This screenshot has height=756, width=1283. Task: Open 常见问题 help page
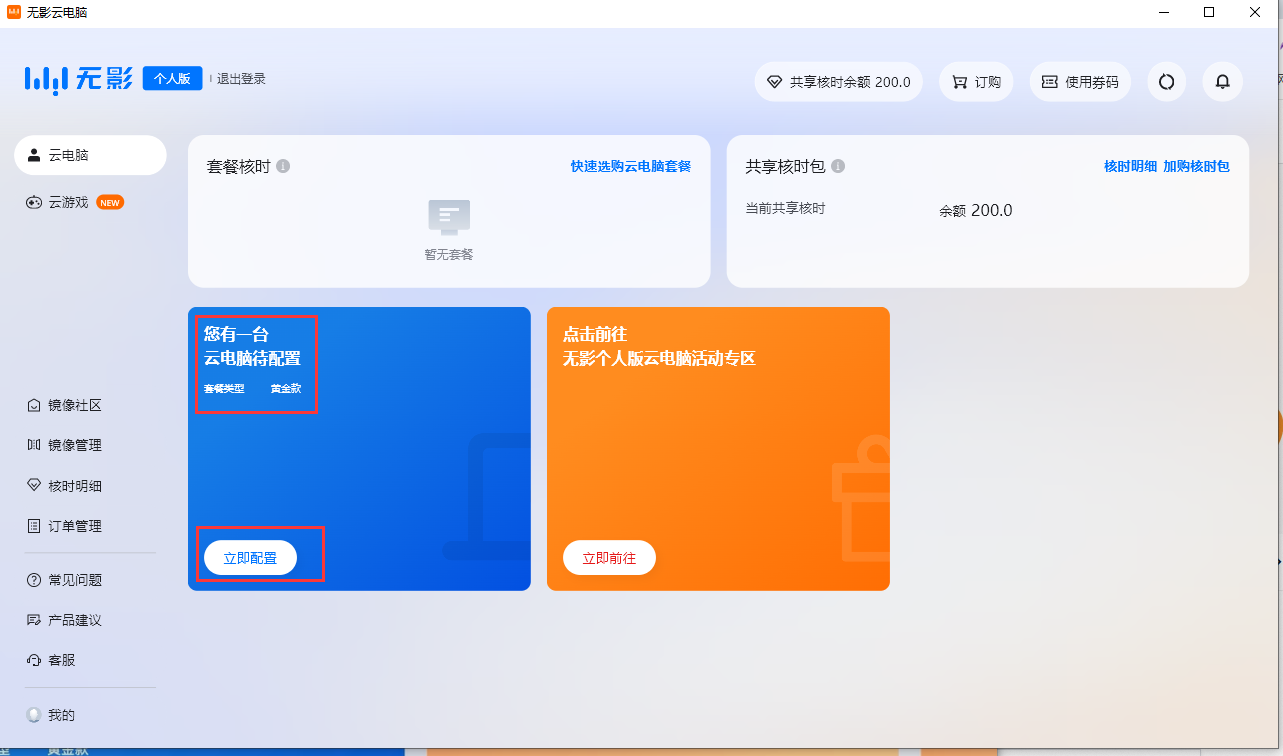[64, 580]
